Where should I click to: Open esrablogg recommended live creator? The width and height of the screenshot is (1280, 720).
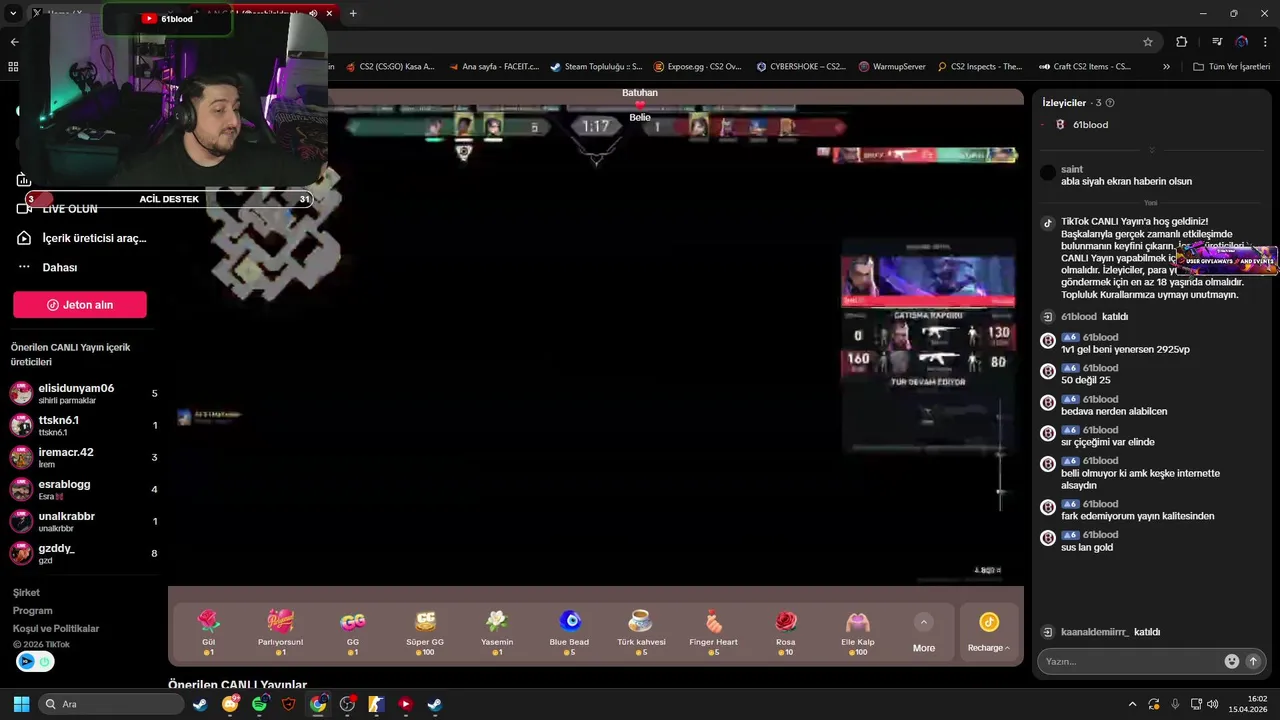click(x=84, y=489)
